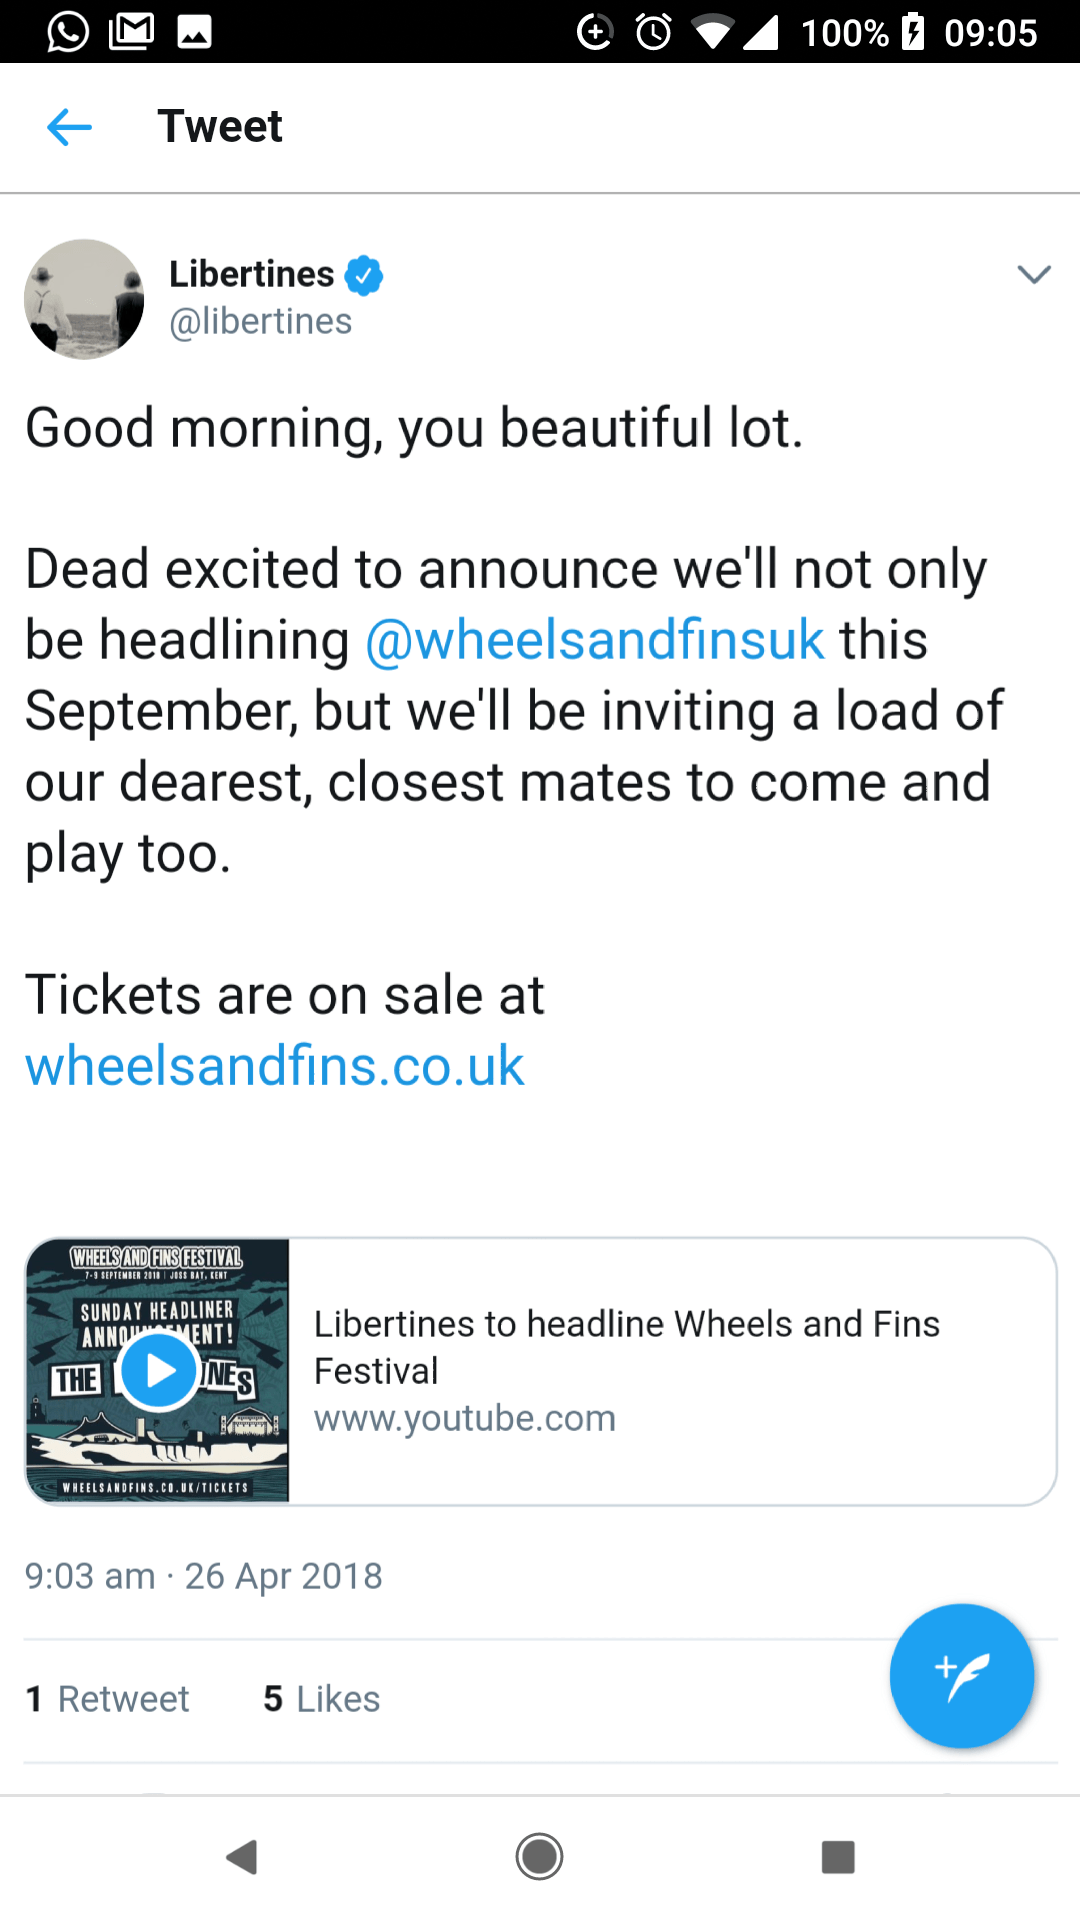Tap the tweet timestamp 9:03 am

[x=90, y=1576]
